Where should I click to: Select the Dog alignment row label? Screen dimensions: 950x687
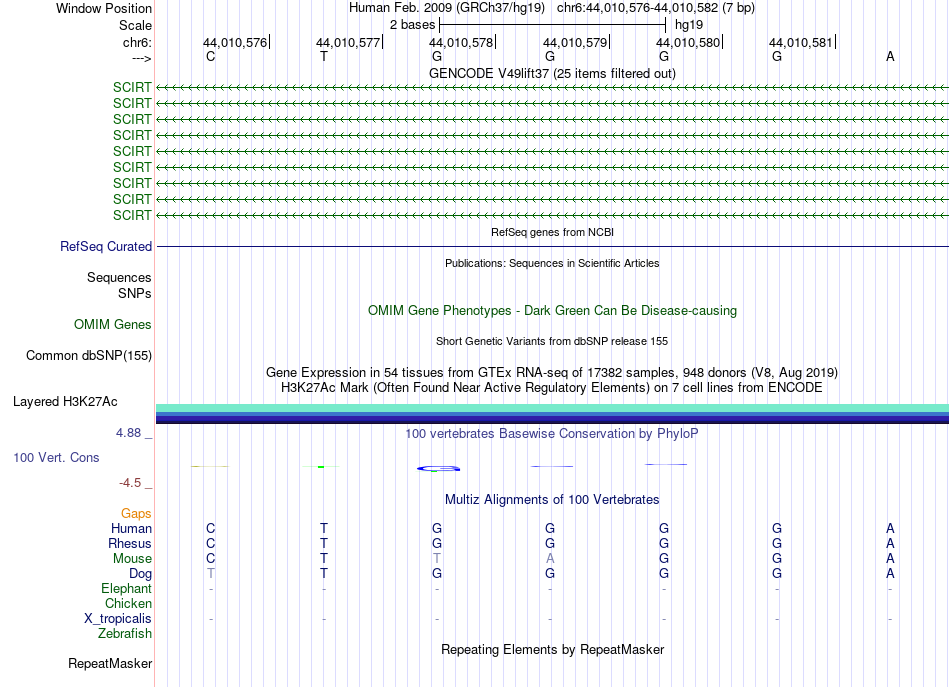tap(140, 574)
